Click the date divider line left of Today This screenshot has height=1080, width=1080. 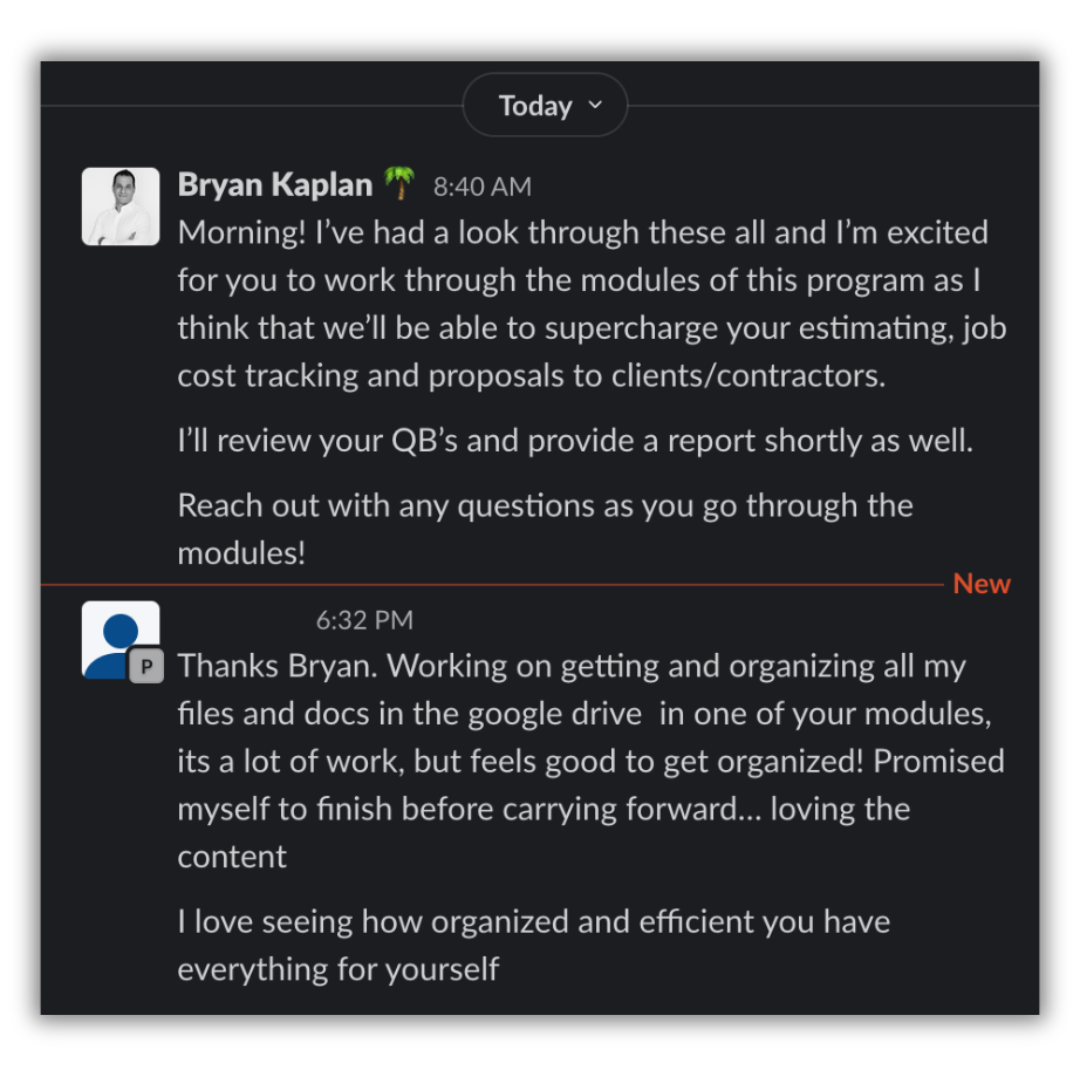pyautogui.click(x=250, y=106)
